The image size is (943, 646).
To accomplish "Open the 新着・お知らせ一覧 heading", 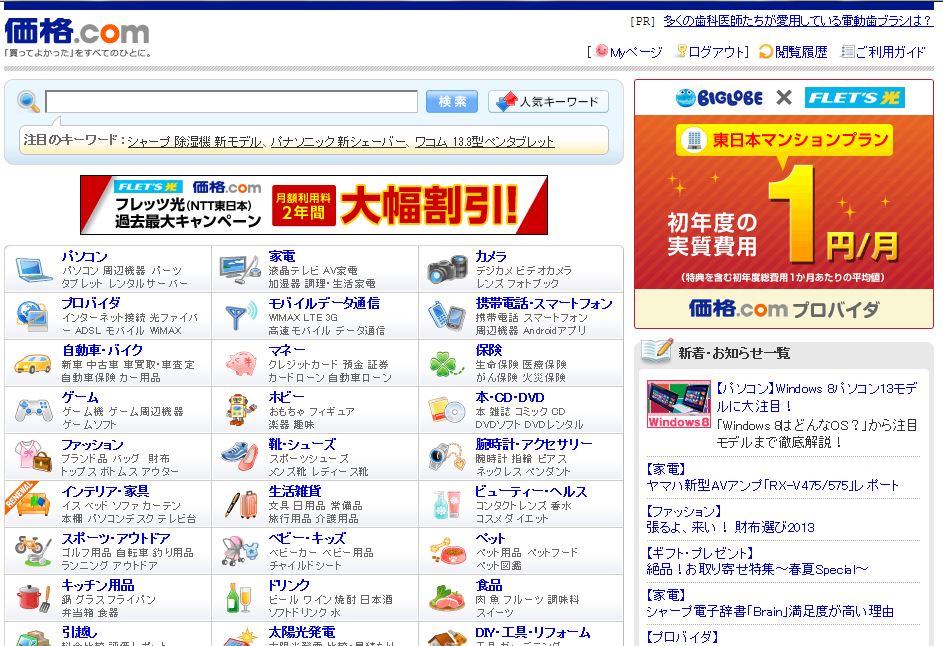I will (x=734, y=353).
